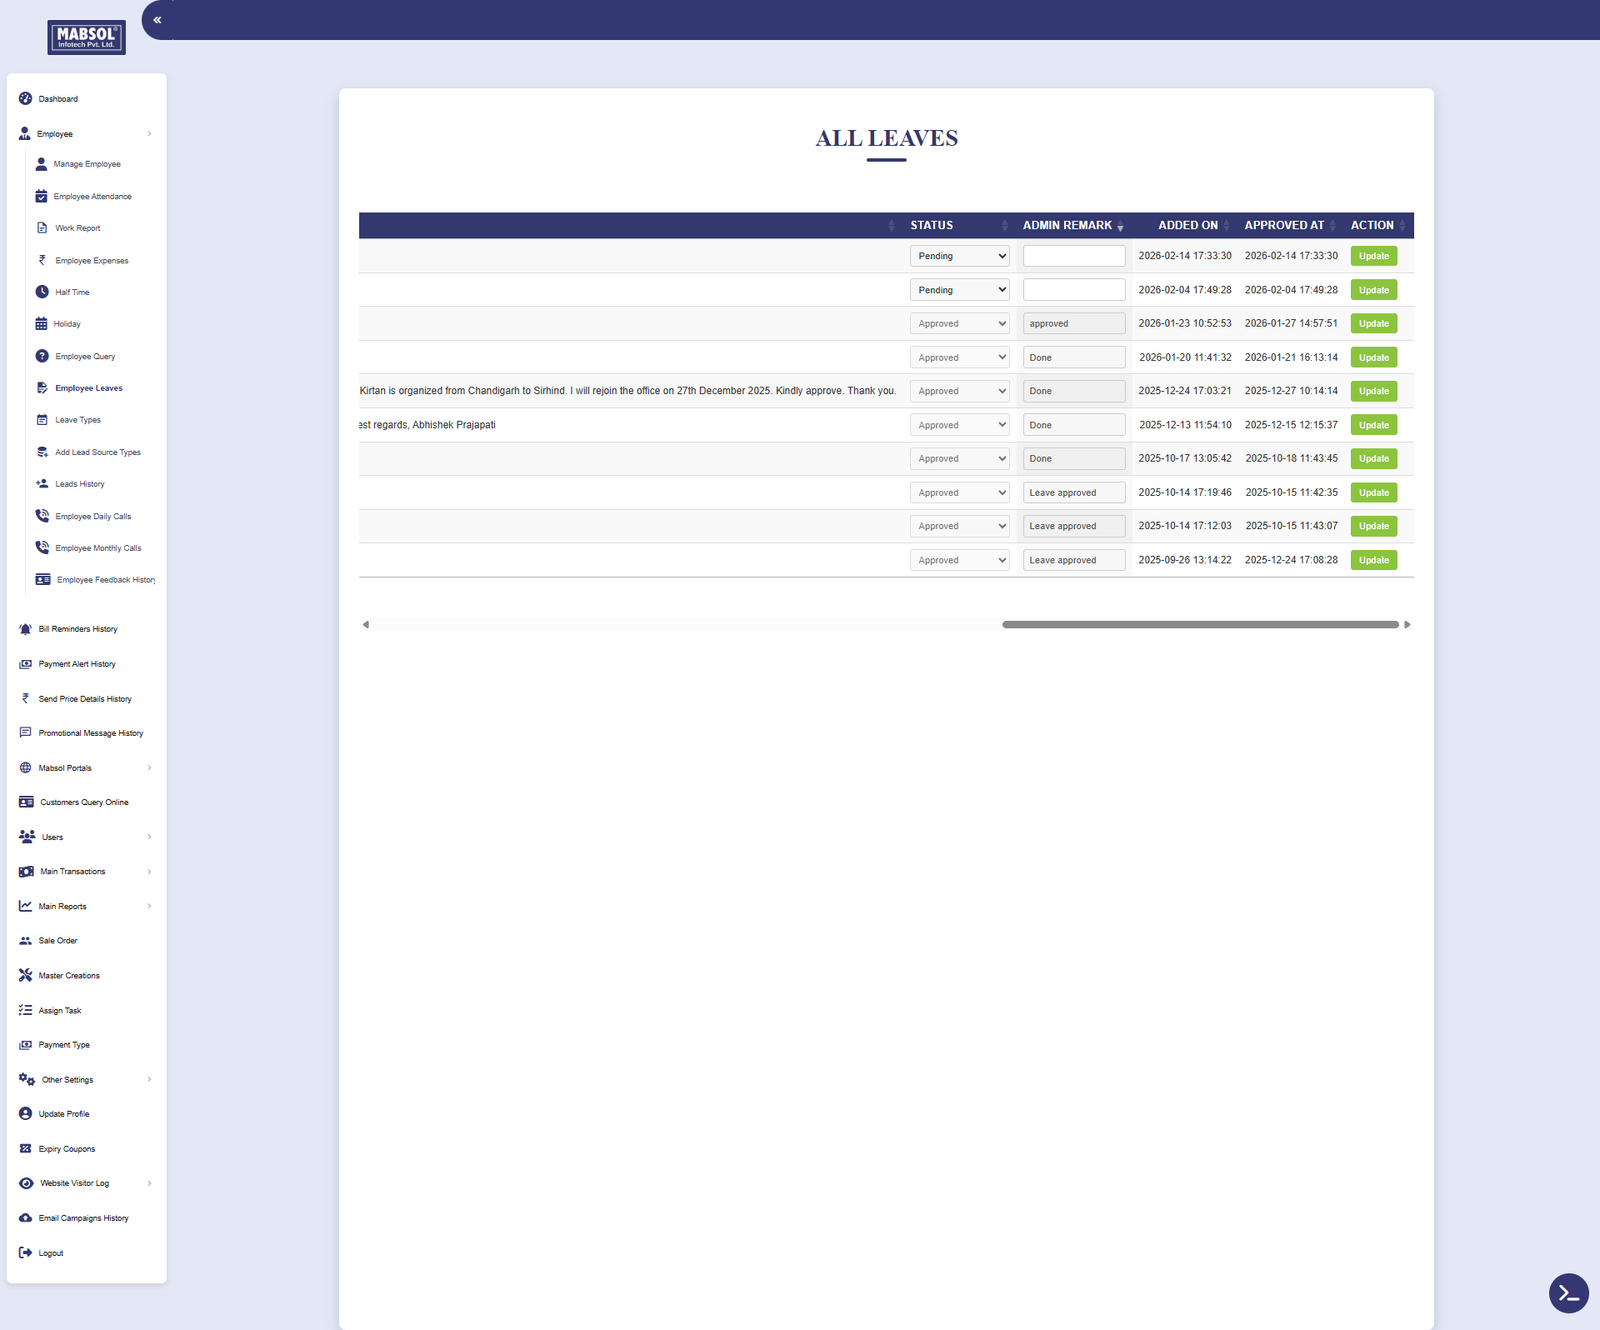Click the Employee Attendance calendar icon
The width and height of the screenshot is (1600, 1330).
[x=42, y=196]
